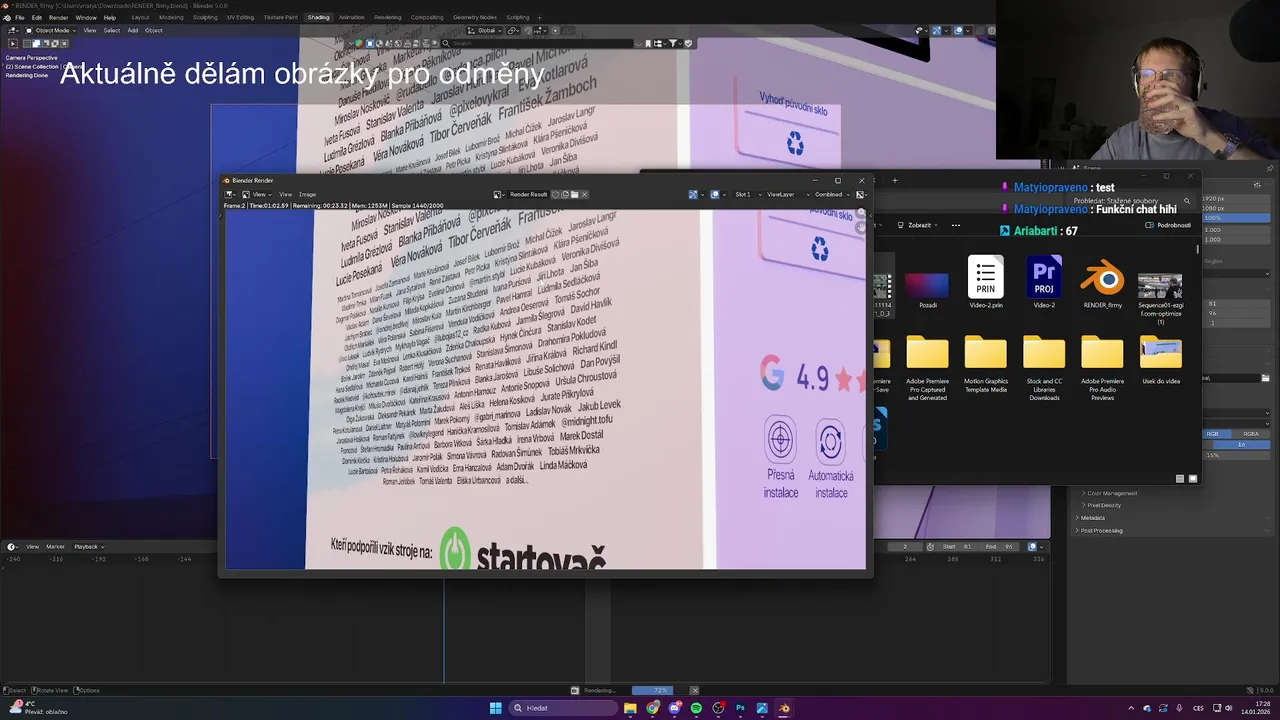1280x720 pixels.
Task: Open the Slot 1 dropdown
Action: coord(747,194)
